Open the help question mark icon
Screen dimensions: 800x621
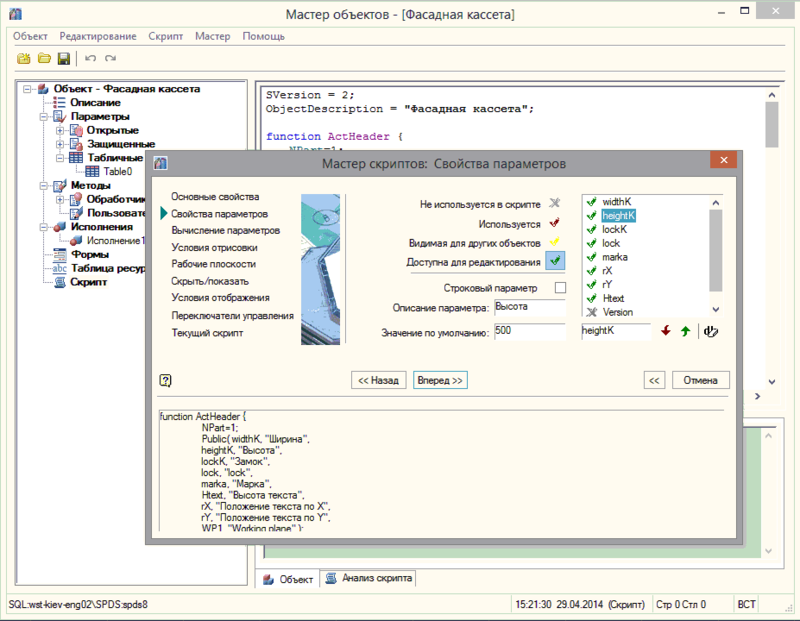(166, 380)
